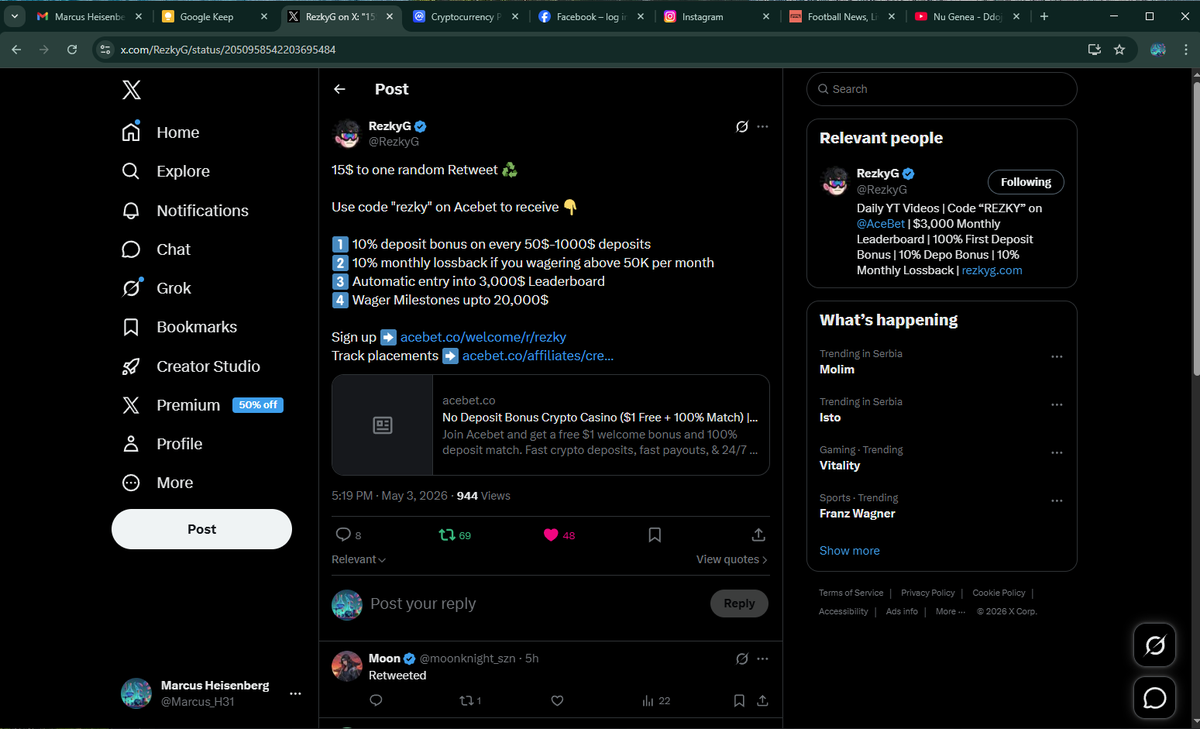Open Bookmarks from the sidebar
Screen dimensions: 1200x729
(180, 327)
